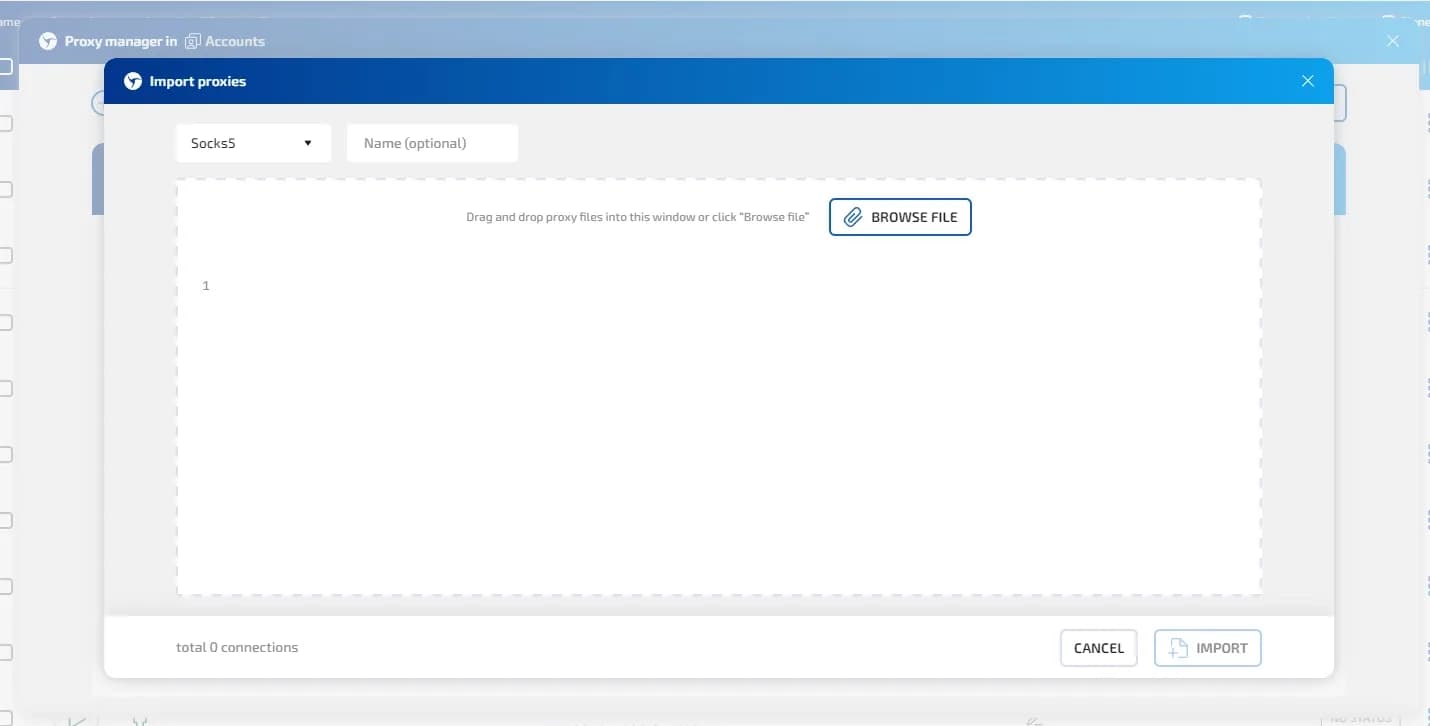This screenshot has height=726, width=1430.
Task: Close the Proxy manager window
Action: pos(1393,41)
